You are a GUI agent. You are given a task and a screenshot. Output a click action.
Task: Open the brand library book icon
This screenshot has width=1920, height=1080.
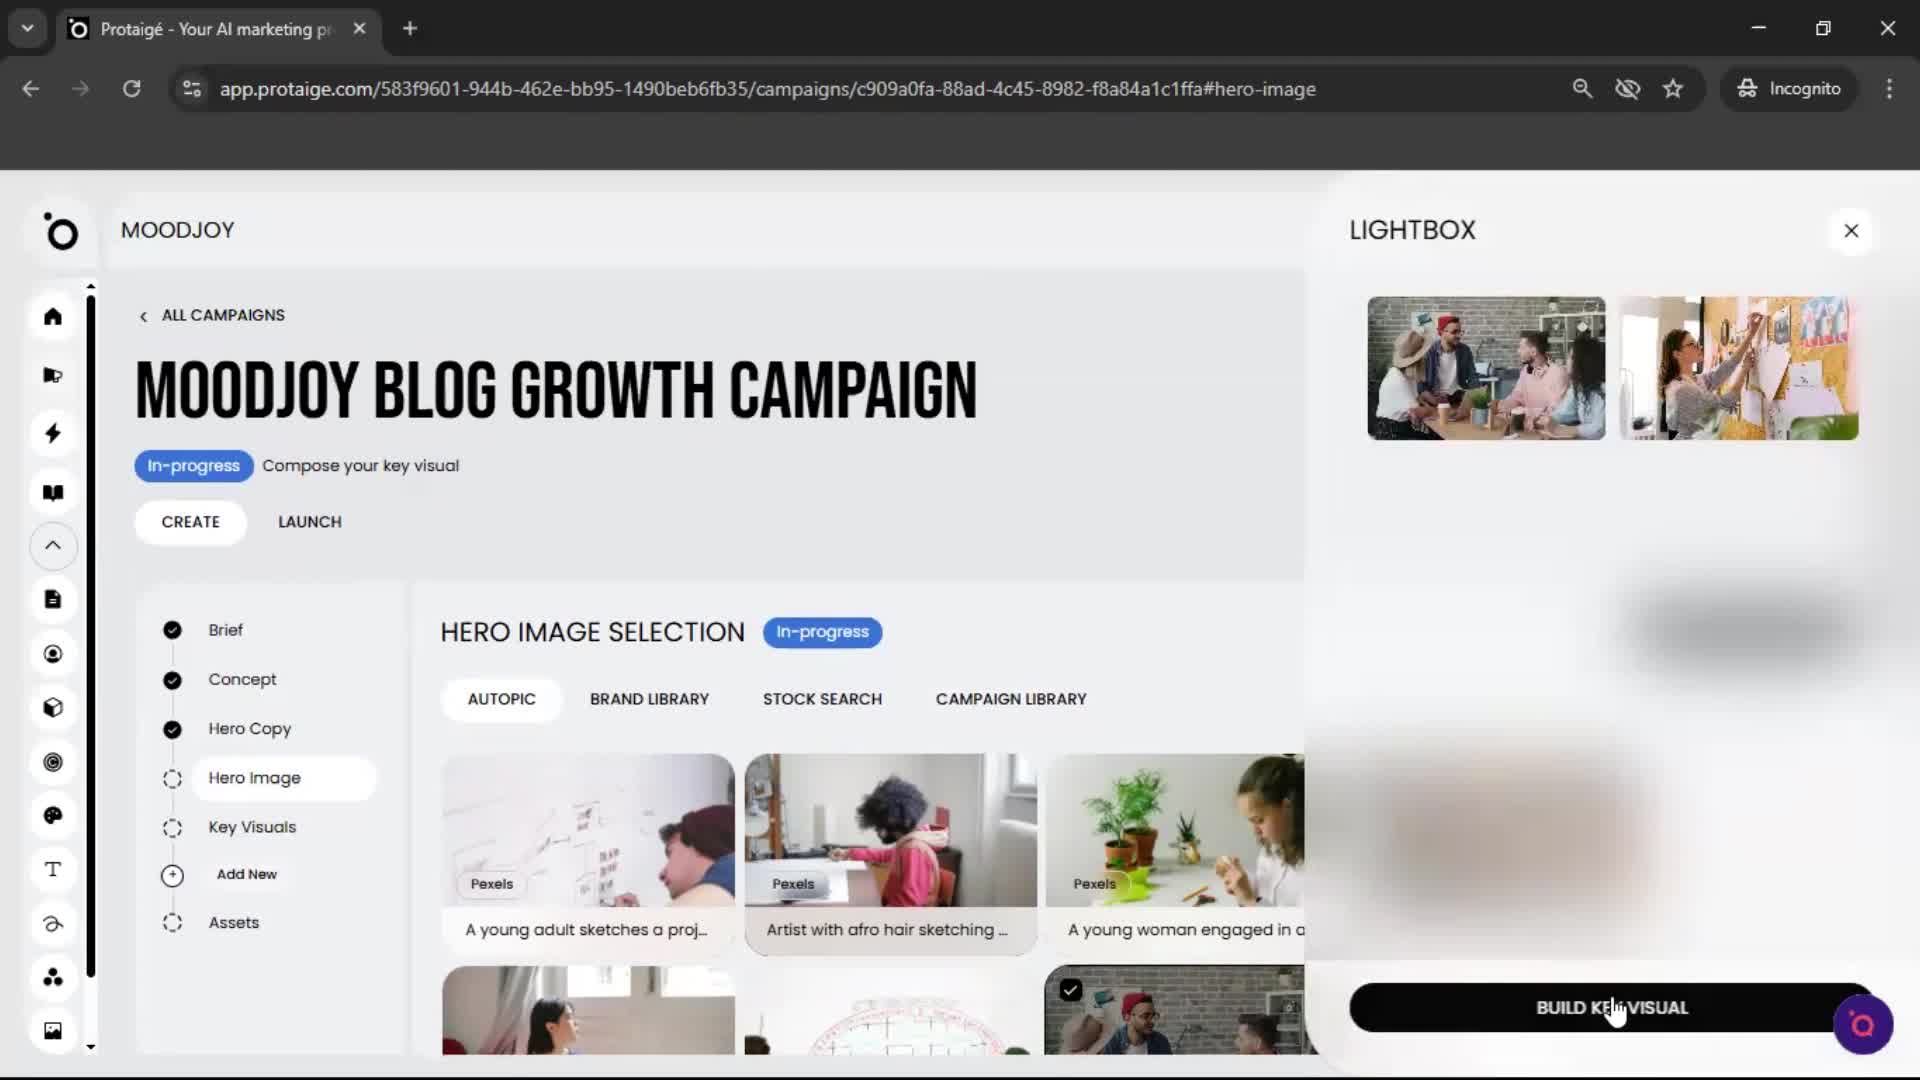(x=52, y=491)
